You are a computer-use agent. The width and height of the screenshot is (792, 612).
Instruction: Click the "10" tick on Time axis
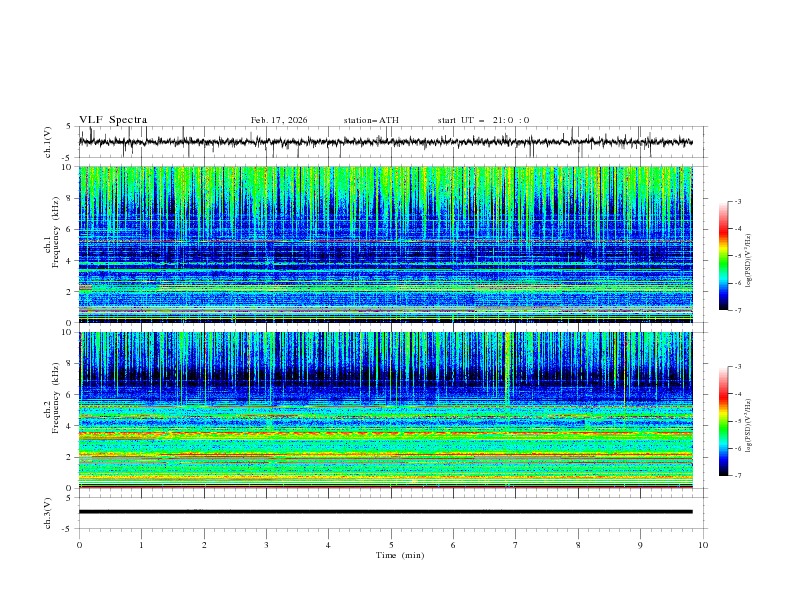(703, 545)
